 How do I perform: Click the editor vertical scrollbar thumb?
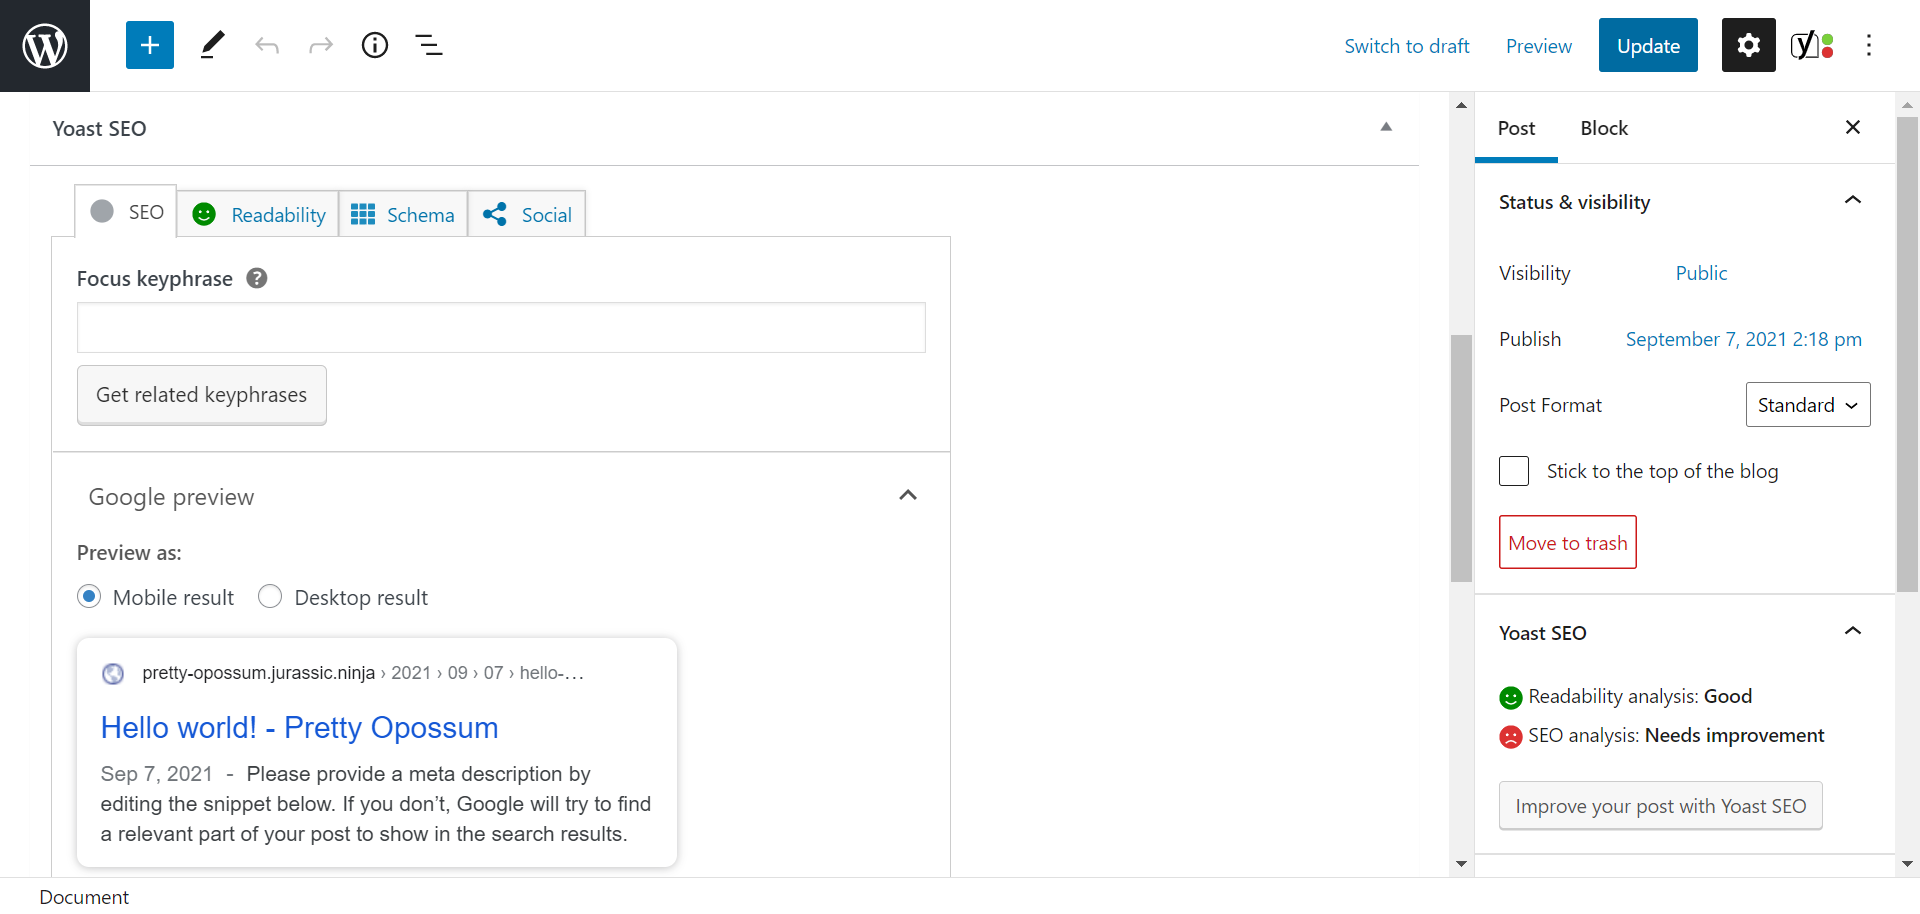(x=1461, y=458)
